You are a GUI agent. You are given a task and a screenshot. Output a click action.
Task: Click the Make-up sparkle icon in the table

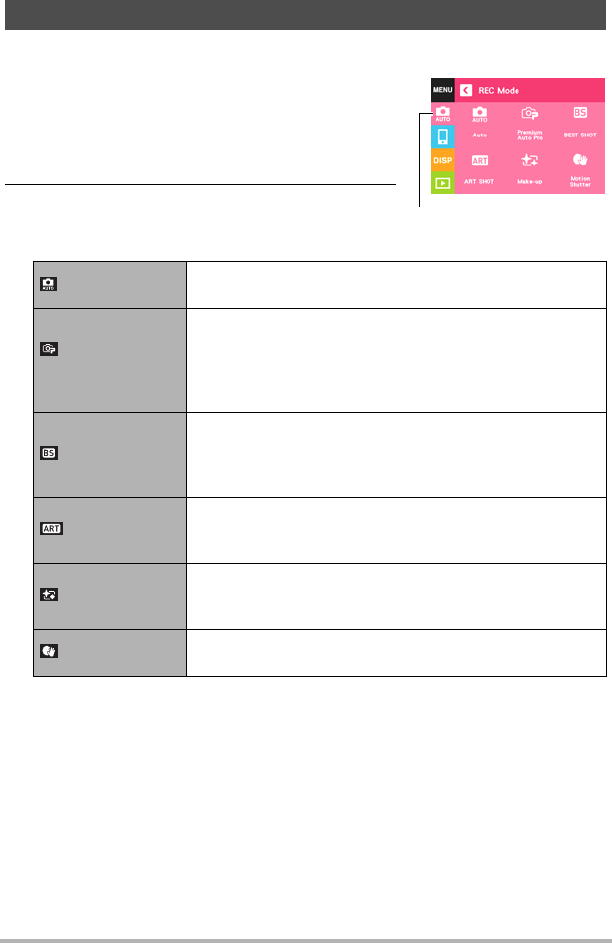[48, 594]
